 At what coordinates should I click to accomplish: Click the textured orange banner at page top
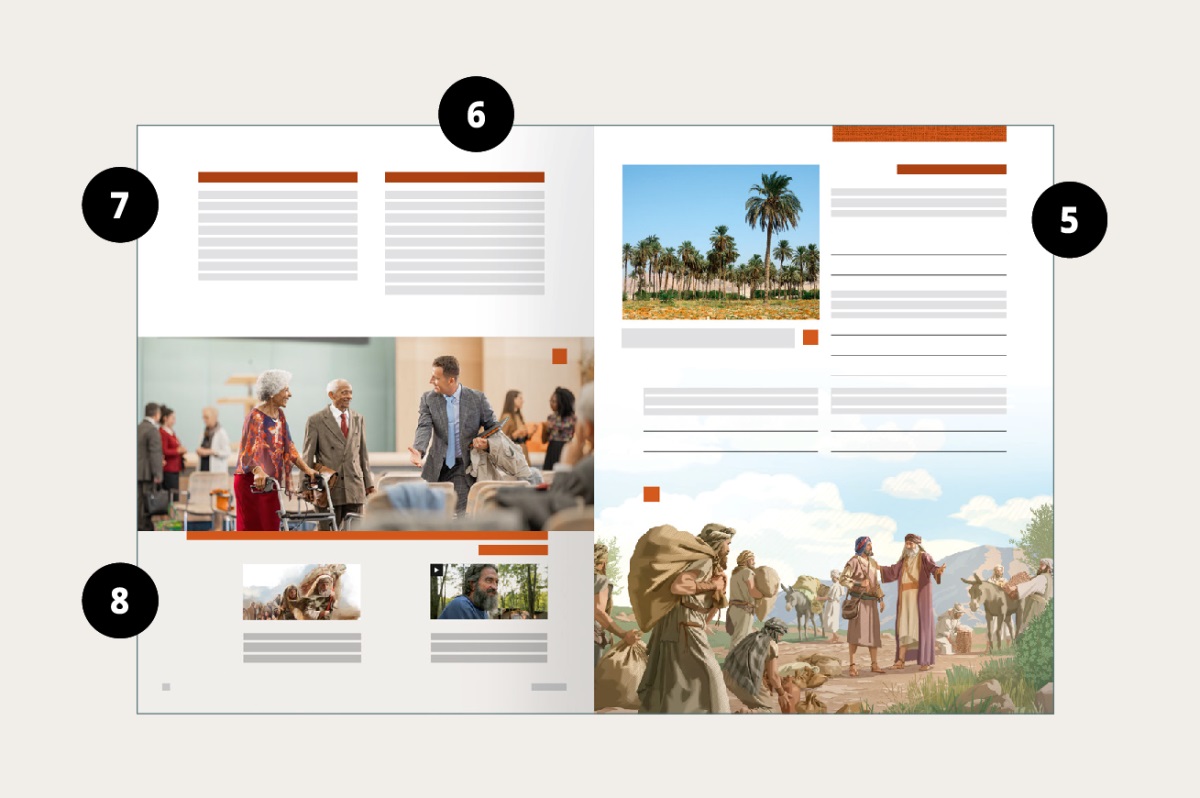click(x=919, y=133)
